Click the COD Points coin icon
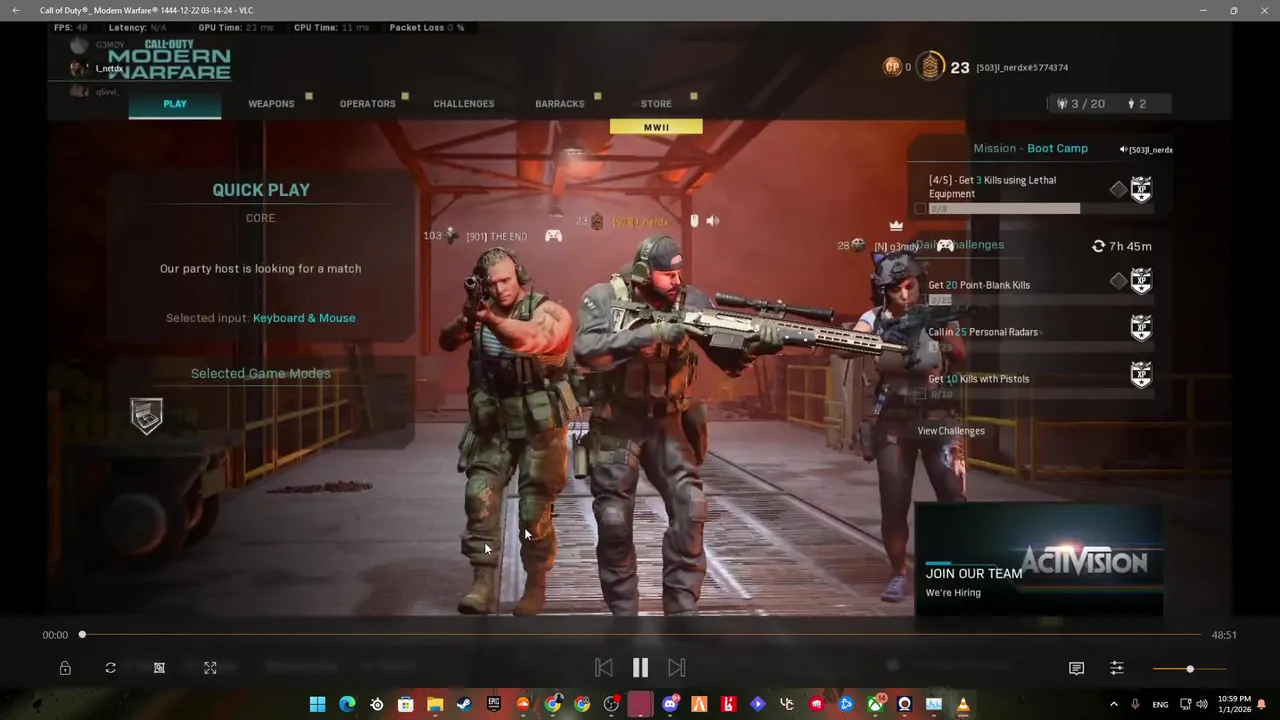1280x720 pixels. [892, 67]
